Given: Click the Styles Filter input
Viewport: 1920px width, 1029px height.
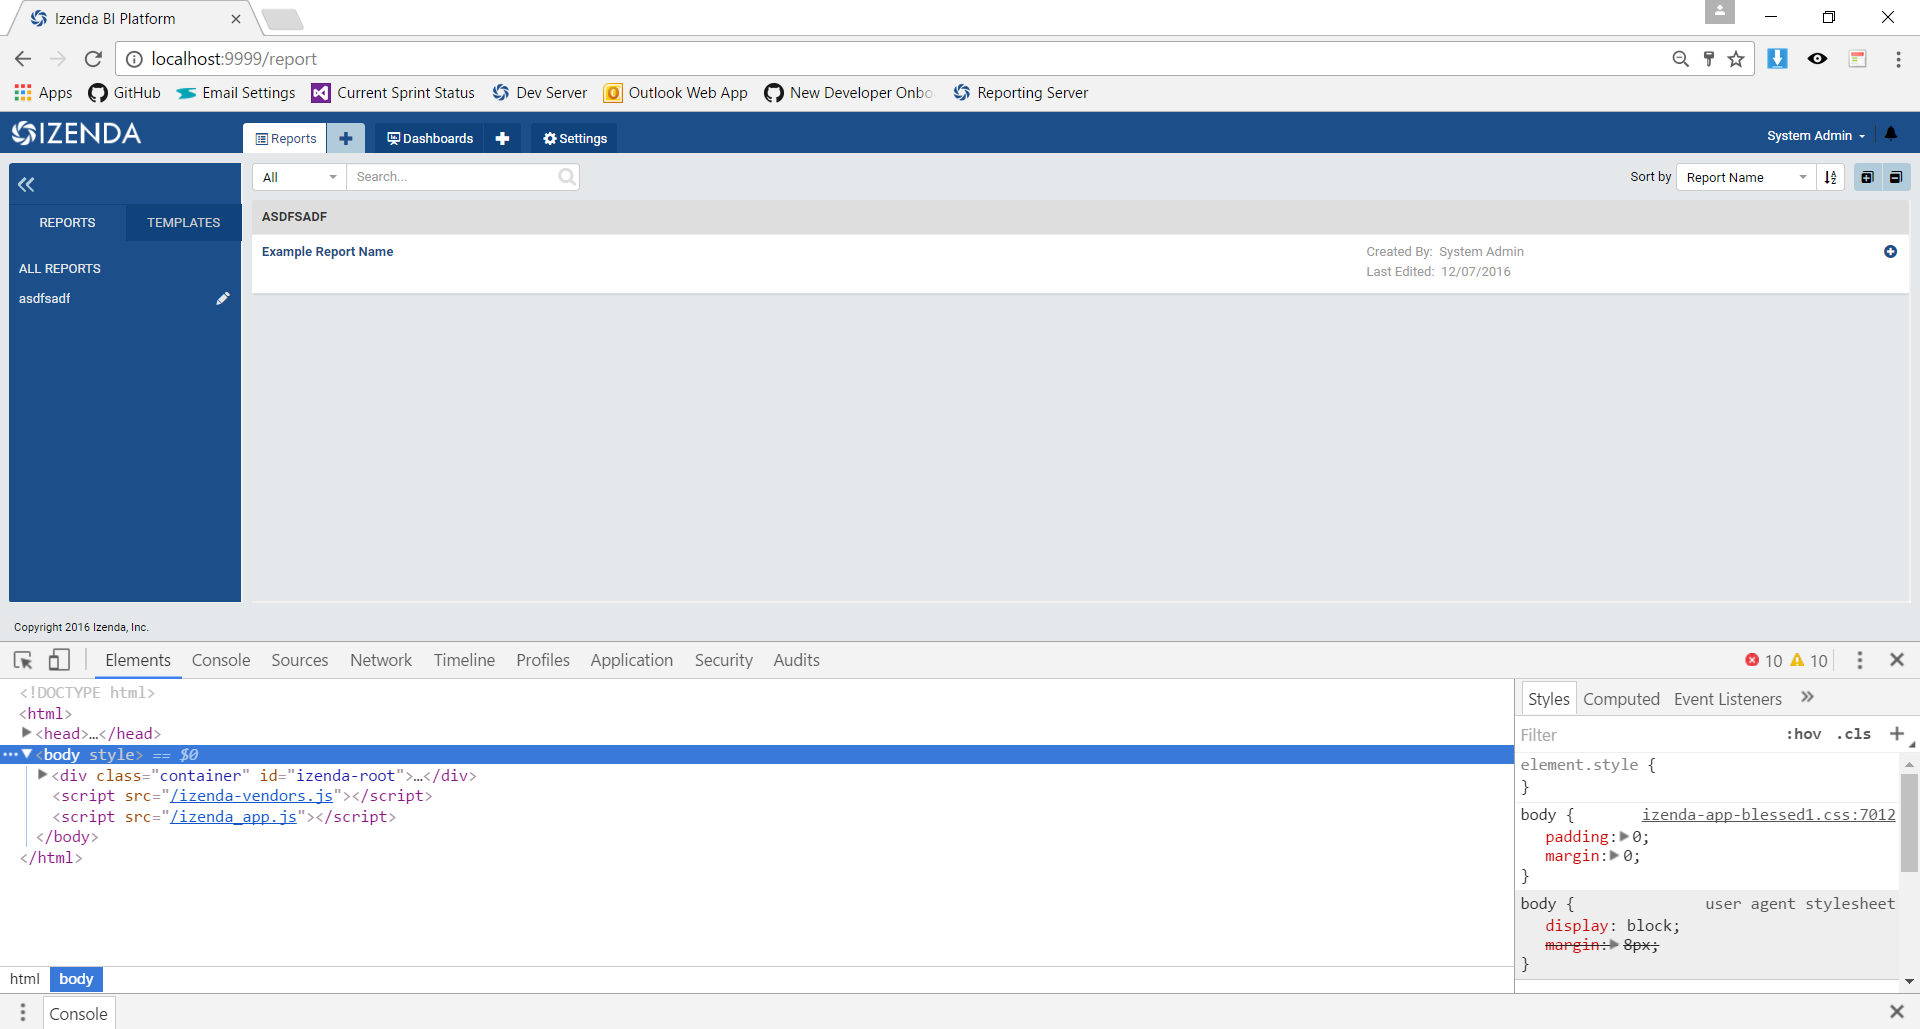Looking at the screenshot, I should 1645,735.
